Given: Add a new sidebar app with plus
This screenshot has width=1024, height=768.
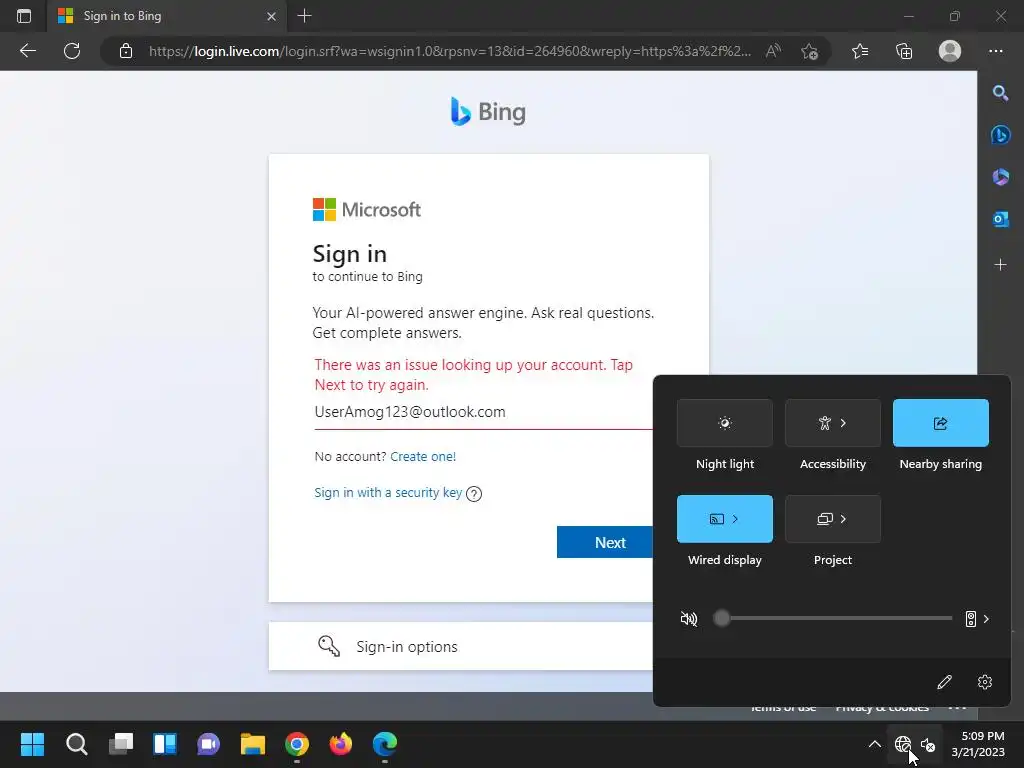Looking at the screenshot, I should 1000,264.
